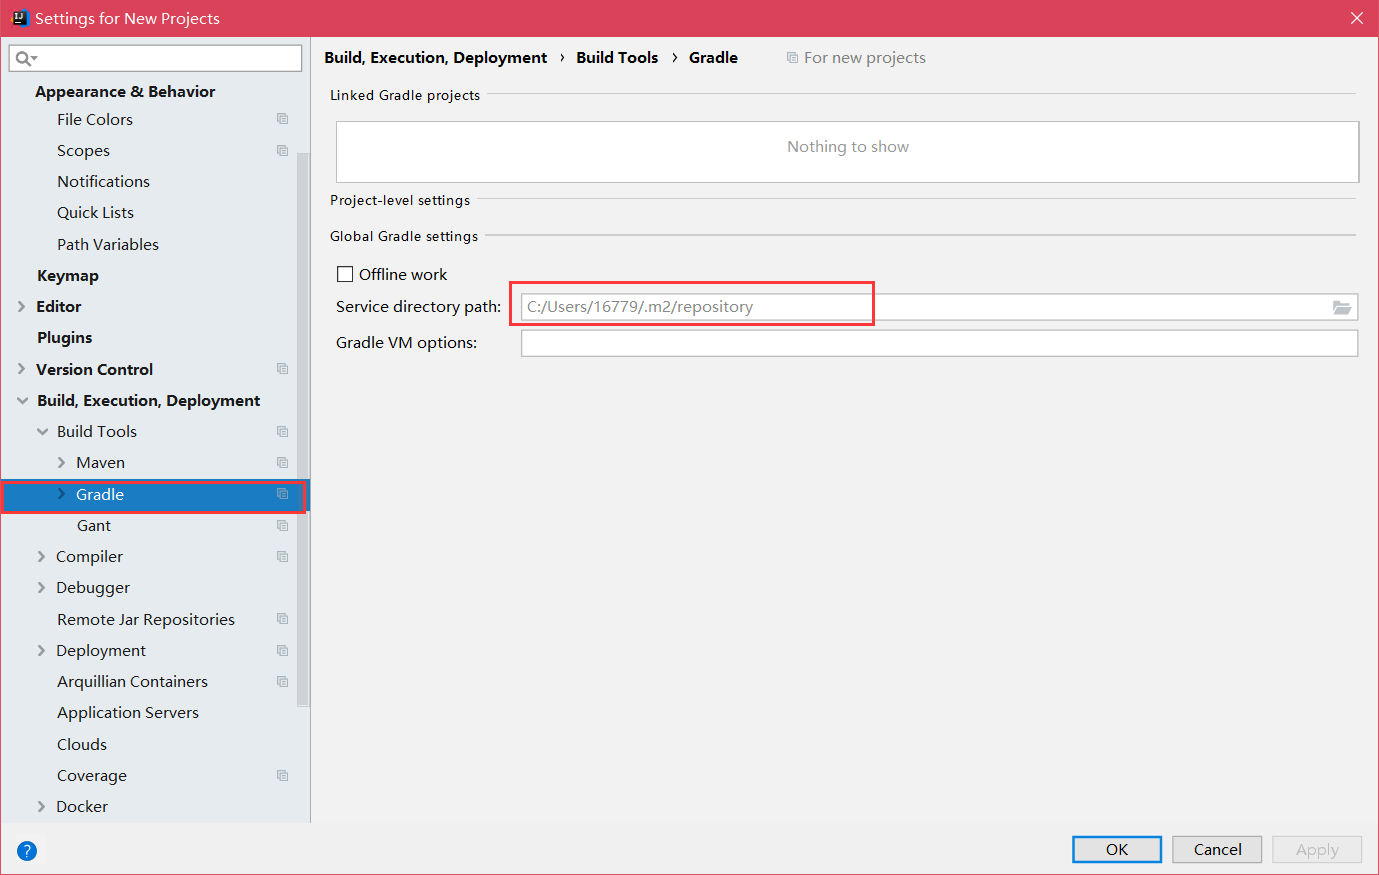The image size is (1379, 875).
Task: Click the project-level icon beside Compiler
Action: pos(282,556)
